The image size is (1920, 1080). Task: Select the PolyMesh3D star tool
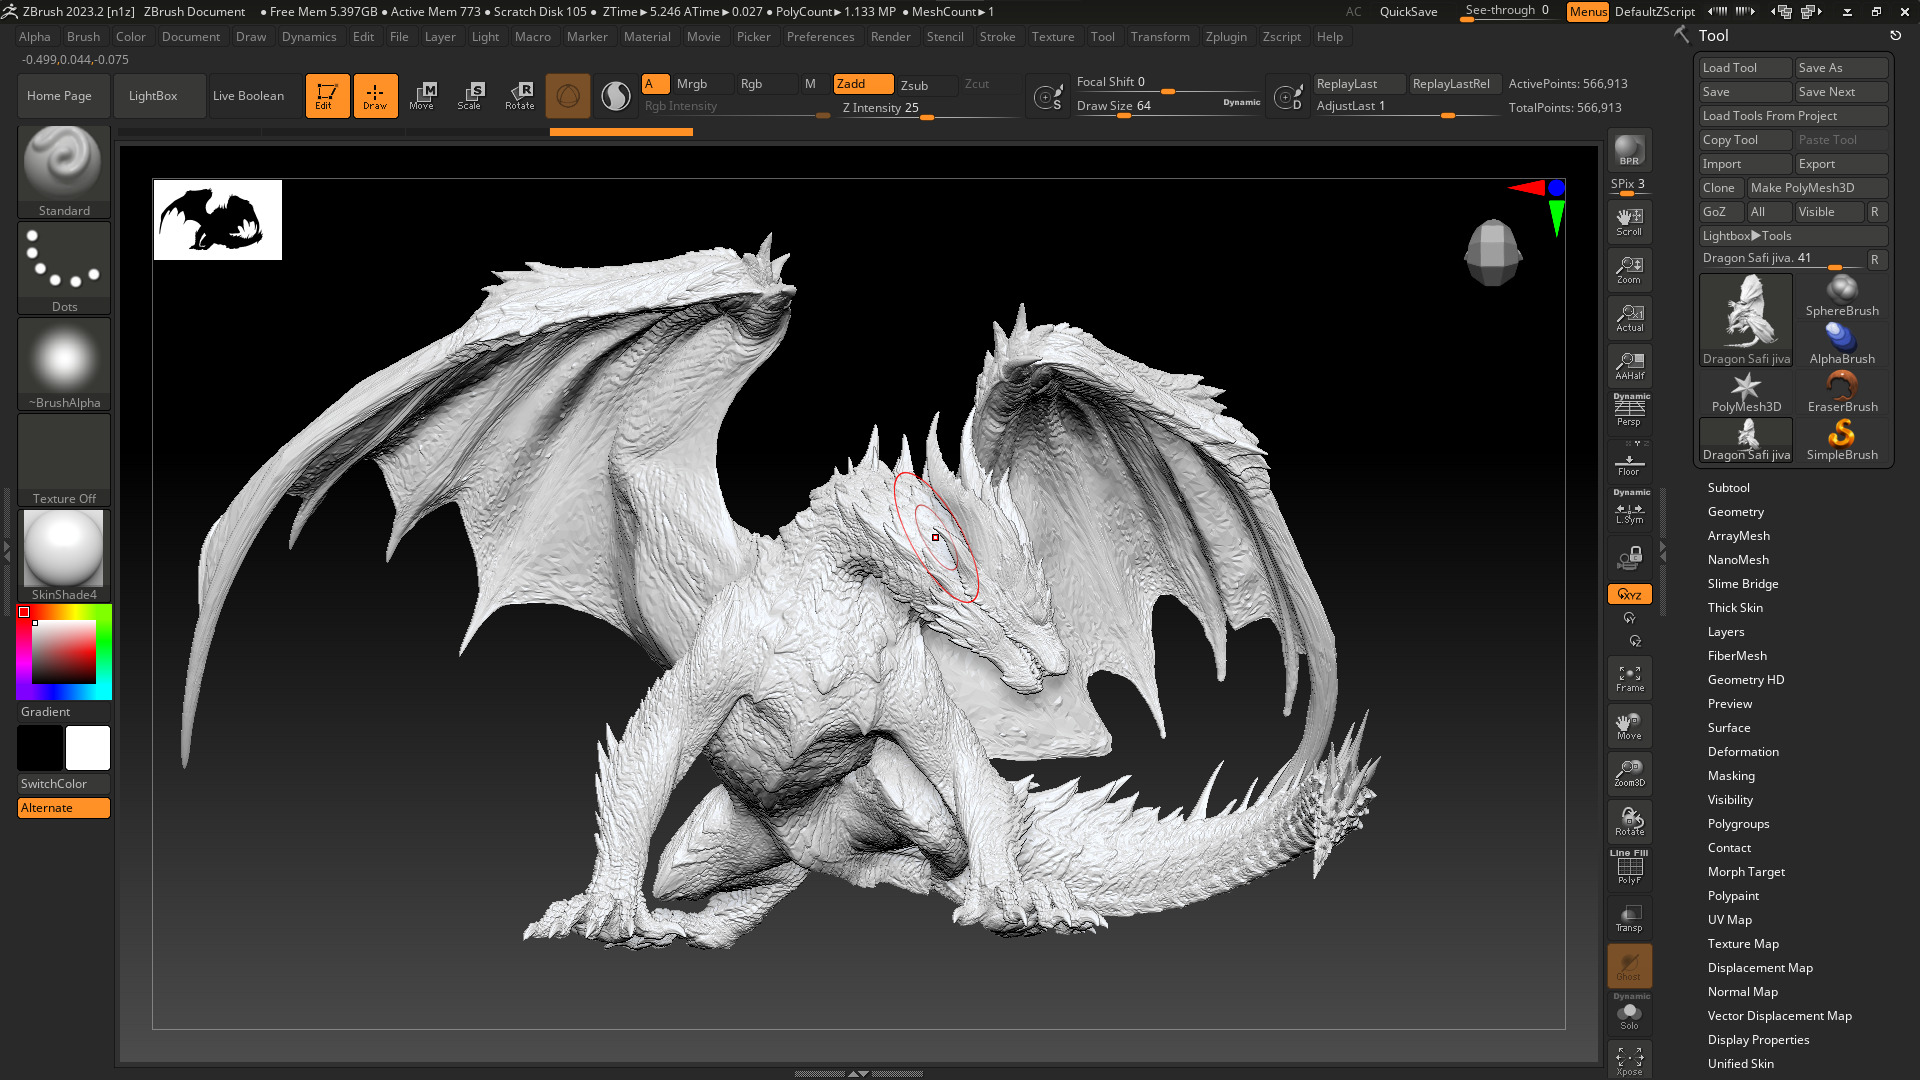click(x=1746, y=392)
